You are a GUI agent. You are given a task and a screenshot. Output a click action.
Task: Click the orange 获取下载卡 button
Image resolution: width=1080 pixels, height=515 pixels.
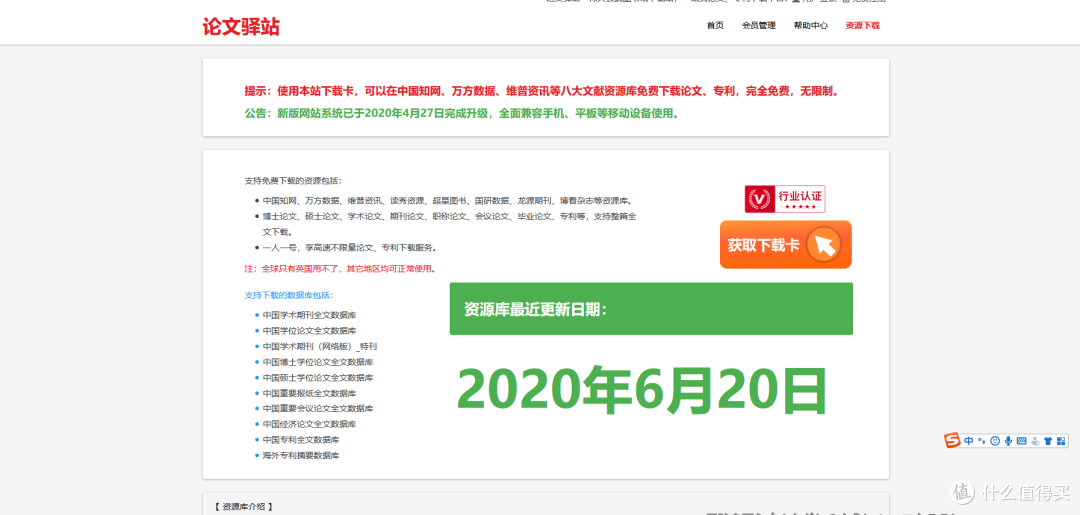tap(786, 244)
